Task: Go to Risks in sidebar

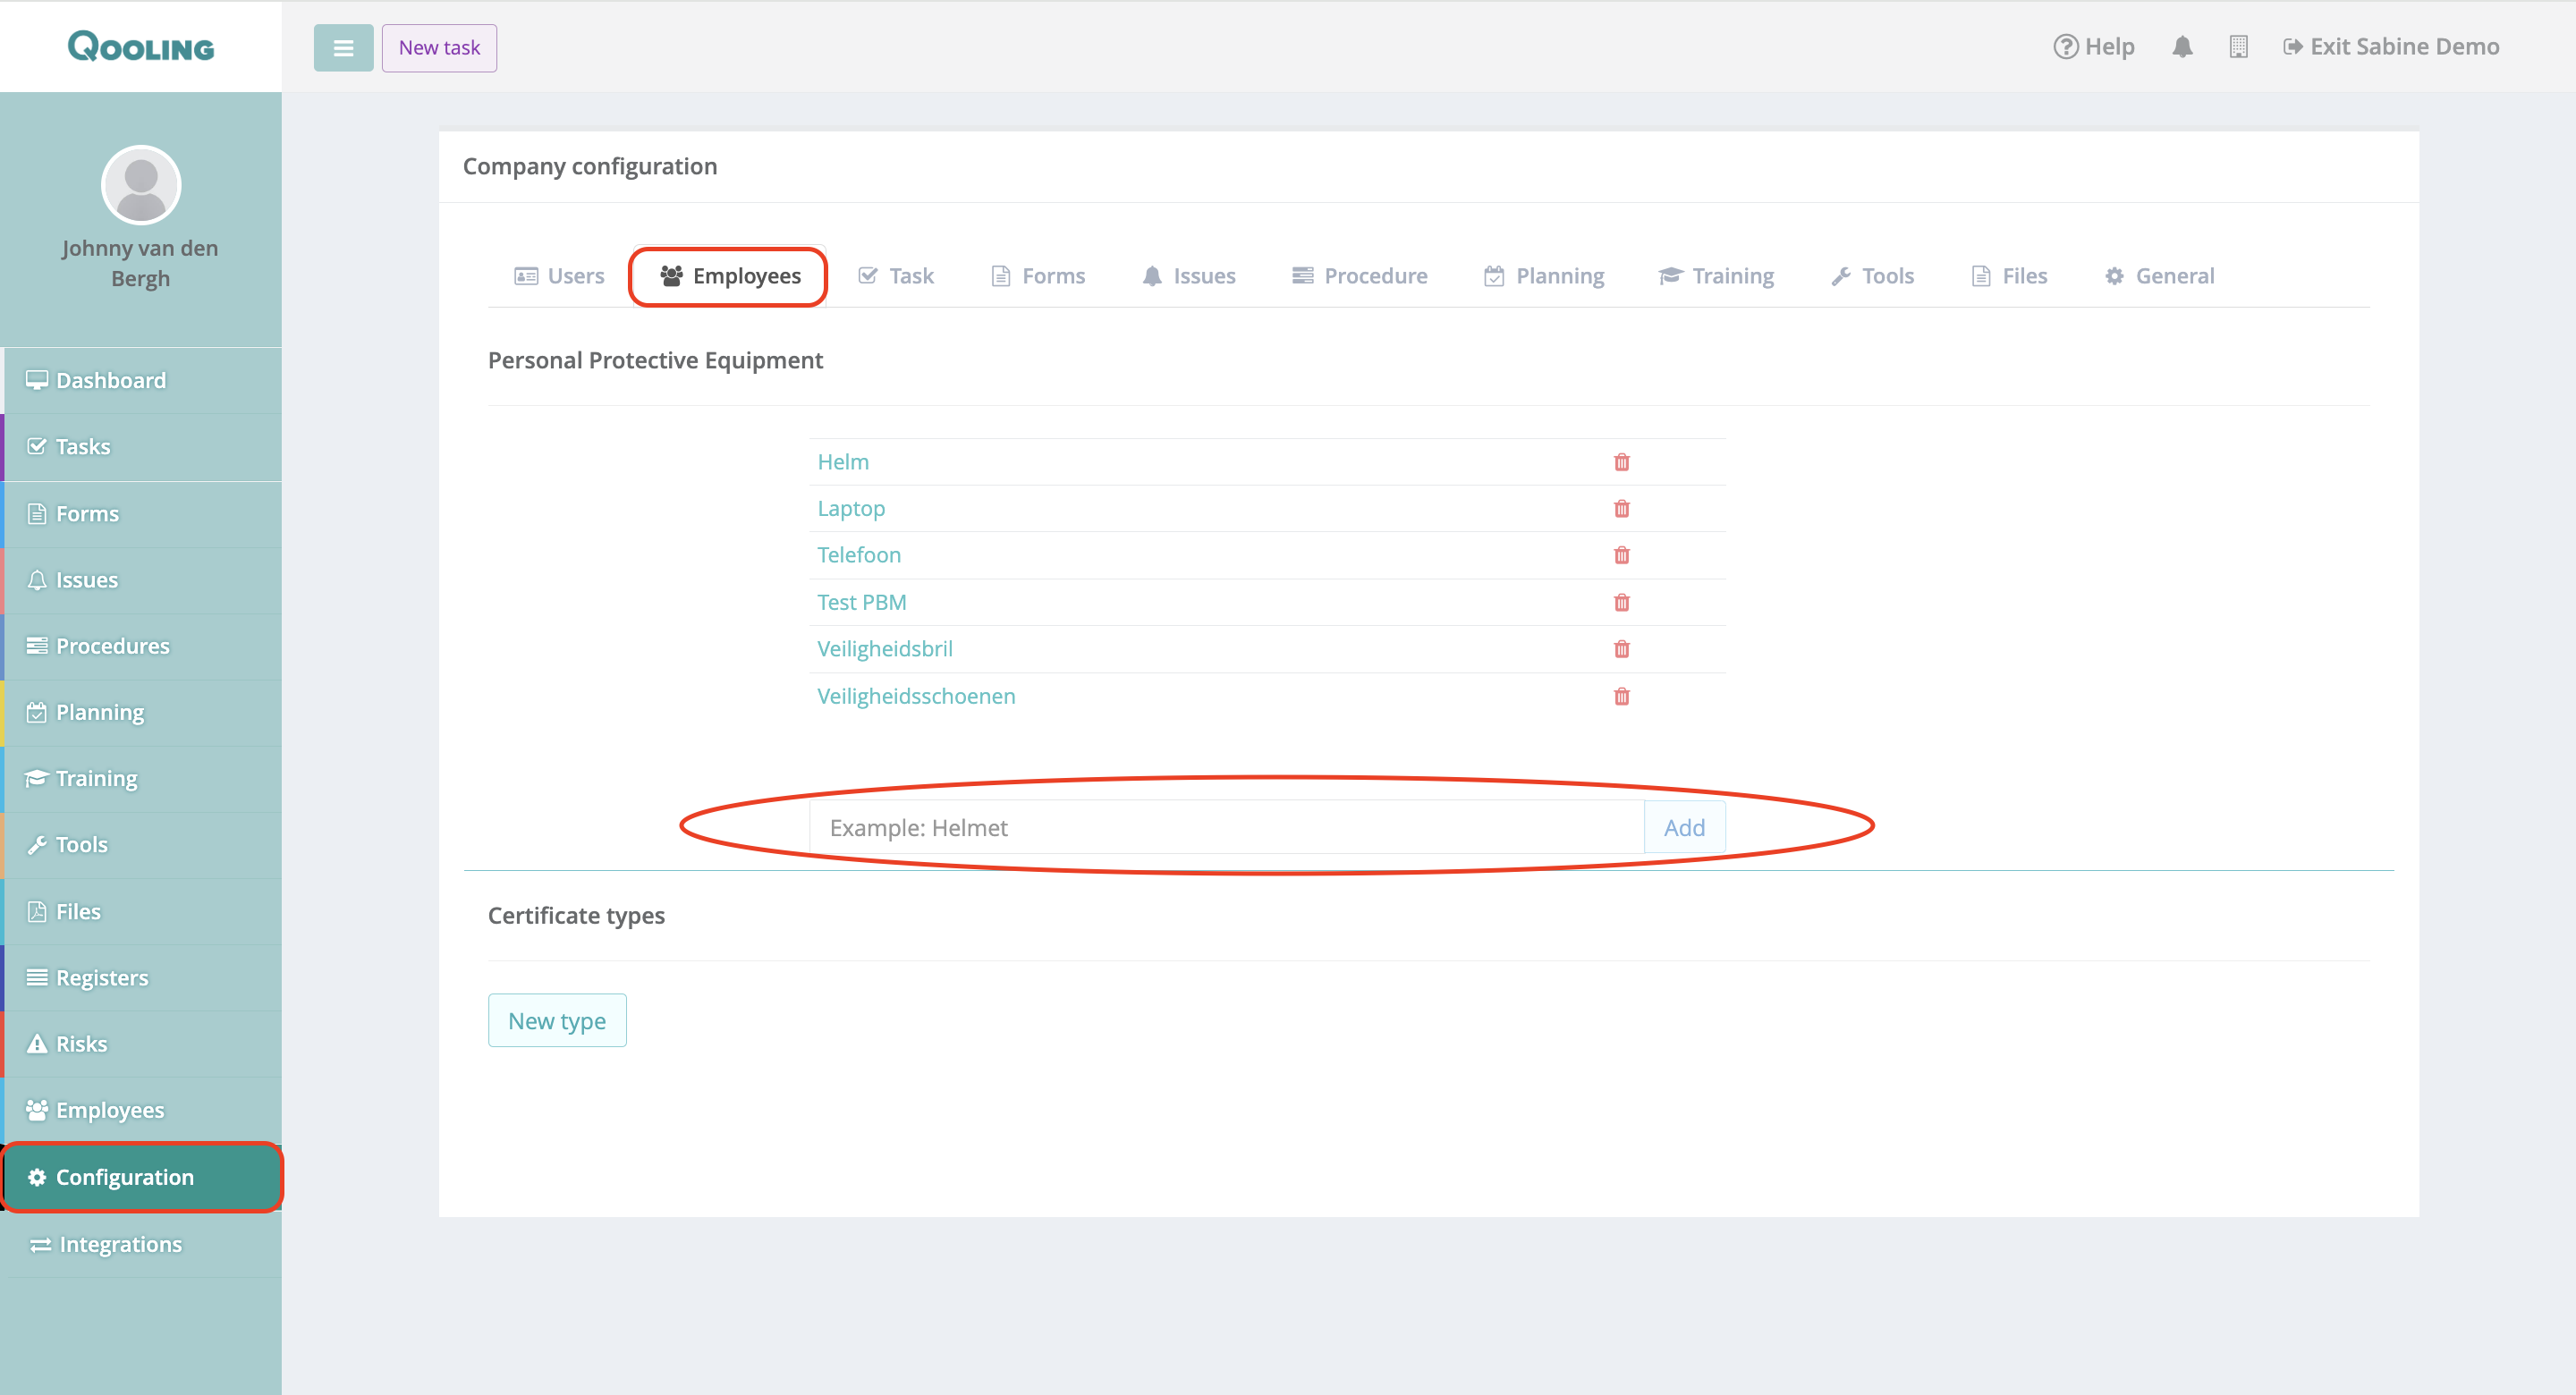Action: coord(81,1044)
